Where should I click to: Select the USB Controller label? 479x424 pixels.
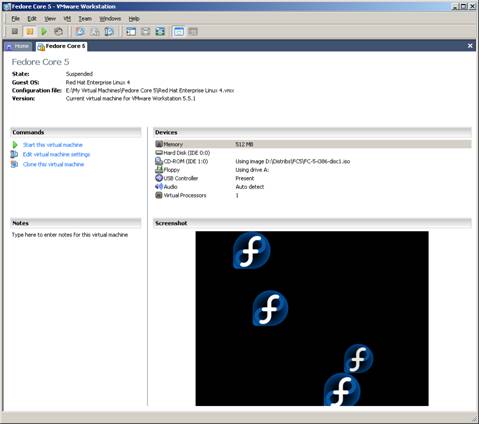coord(181,178)
